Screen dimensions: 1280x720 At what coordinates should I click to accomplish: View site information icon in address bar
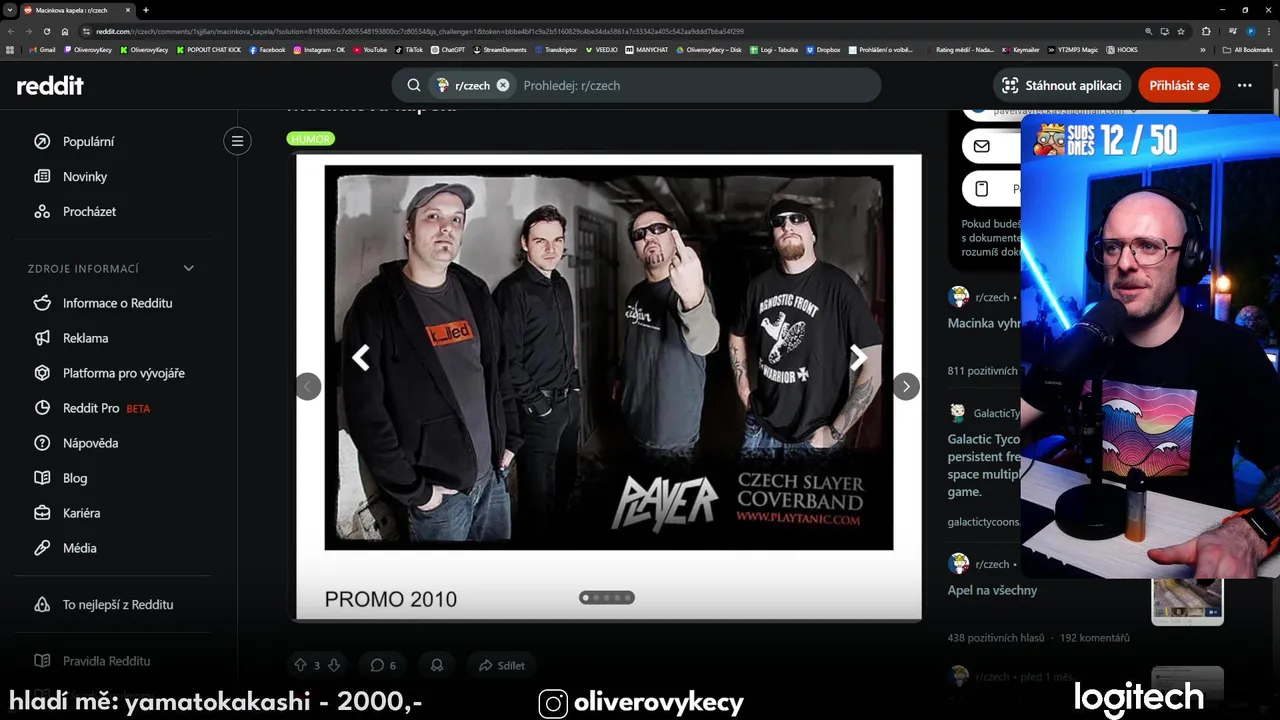pos(87,31)
